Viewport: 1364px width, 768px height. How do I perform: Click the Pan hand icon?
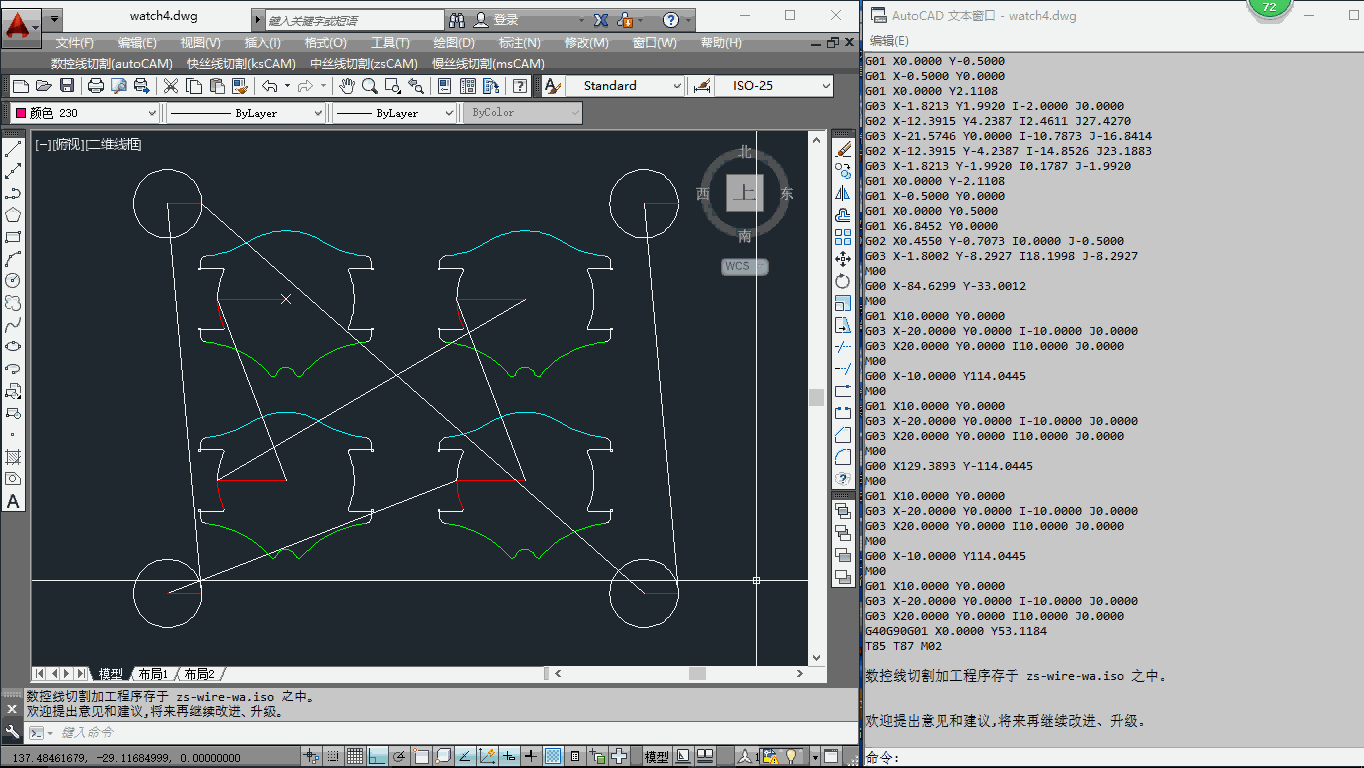(x=347, y=86)
